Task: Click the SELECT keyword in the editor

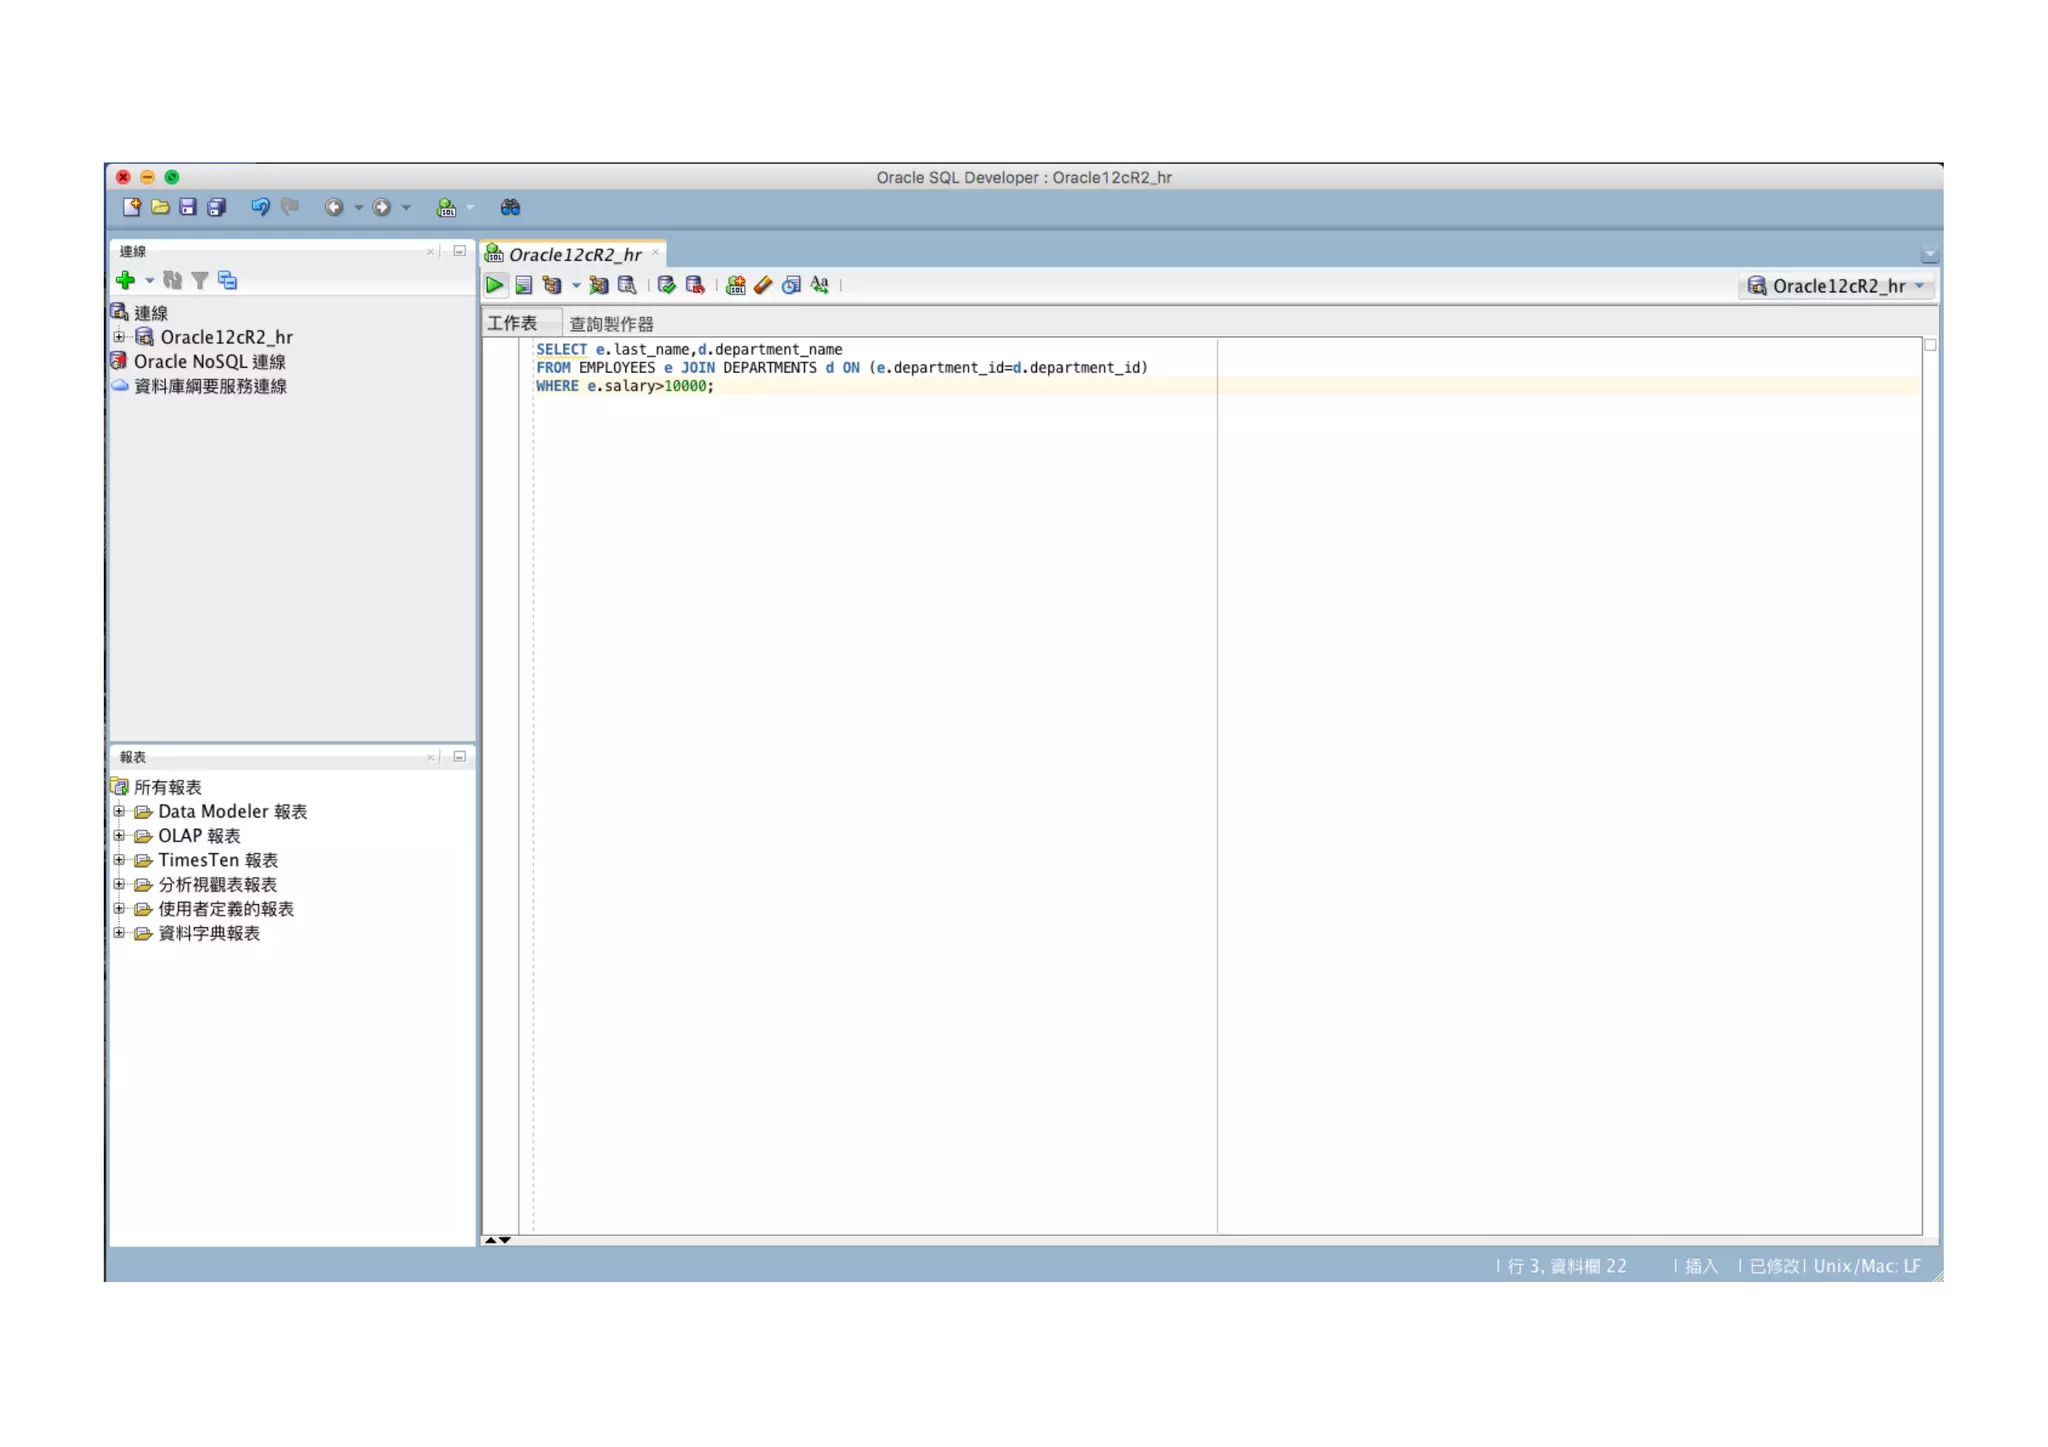Action: (x=561, y=349)
